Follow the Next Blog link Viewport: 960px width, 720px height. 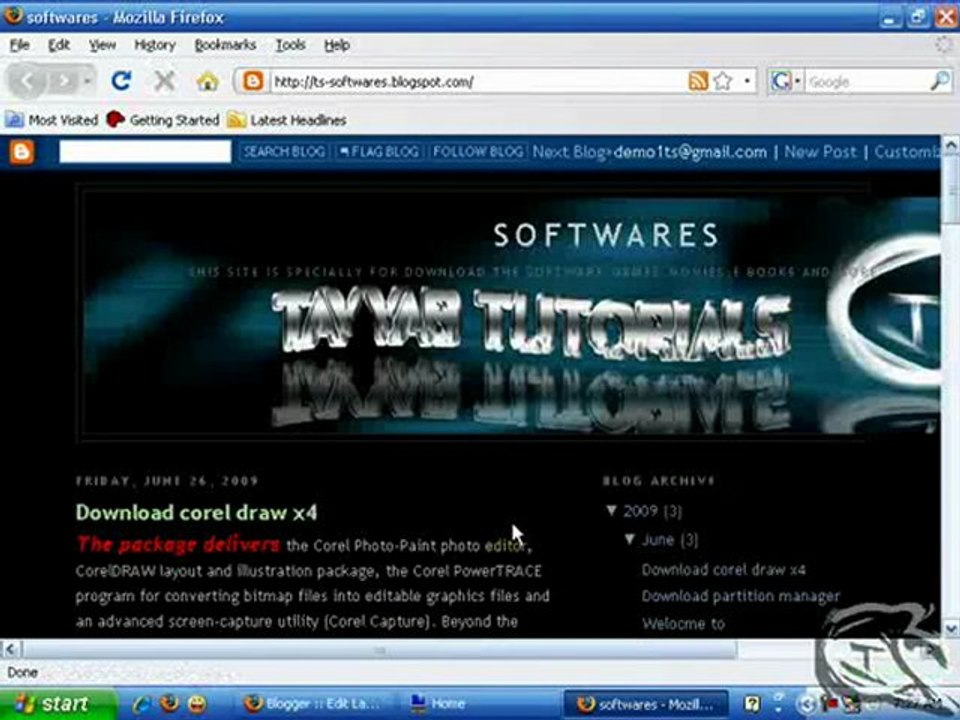coord(571,152)
